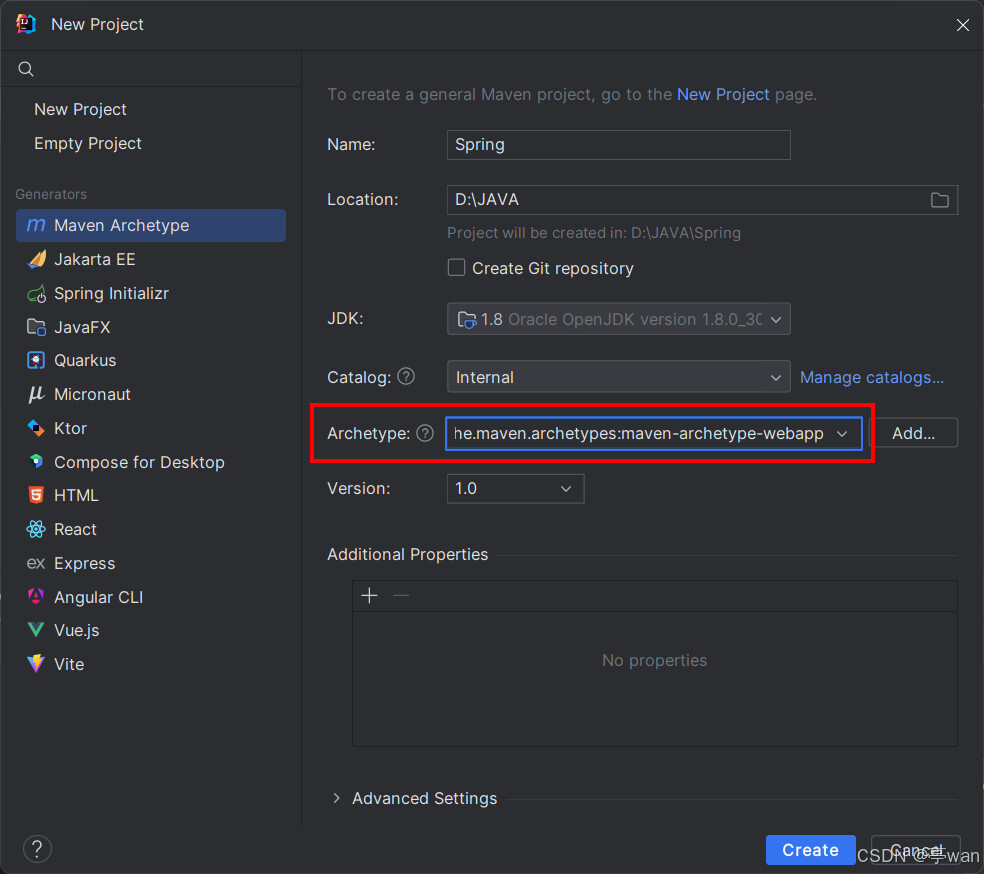Image resolution: width=984 pixels, height=874 pixels.
Task: Click the Jakarta EE sail icon
Action: [36, 259]
